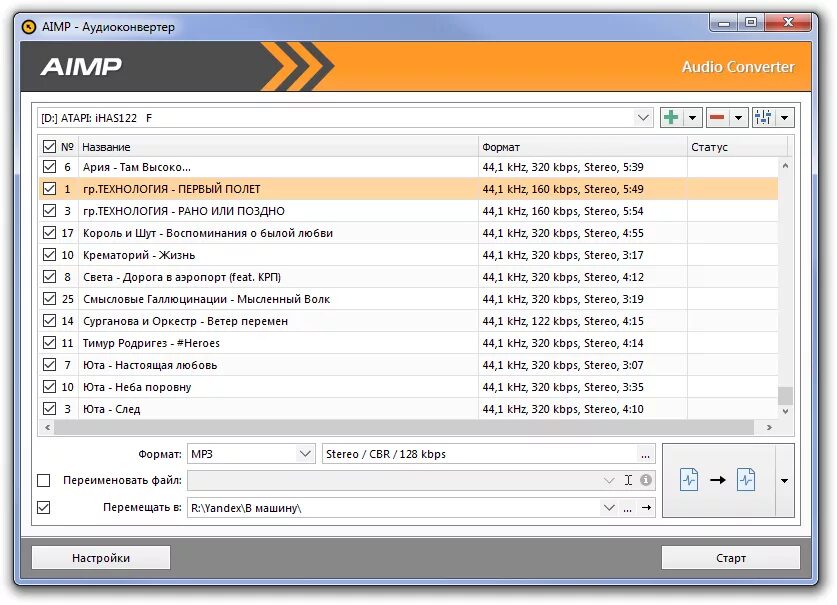Open encoder settings ellipsis button
837x605 pixels.
coord(645,454)
